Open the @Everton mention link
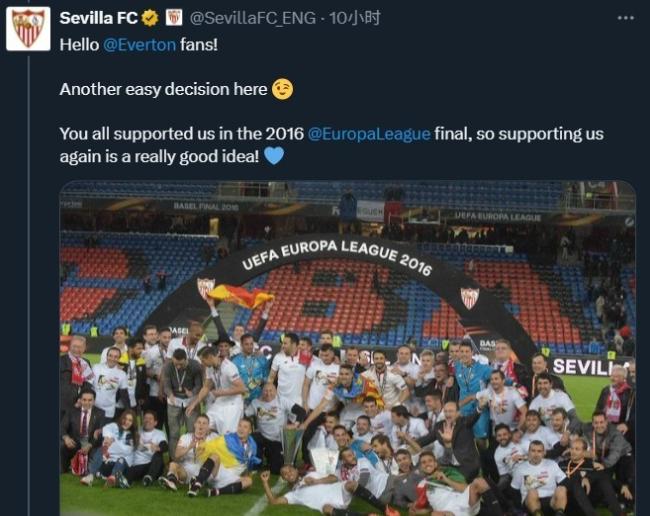This screenshot has height=516, width=650. (x=139, y=45)
